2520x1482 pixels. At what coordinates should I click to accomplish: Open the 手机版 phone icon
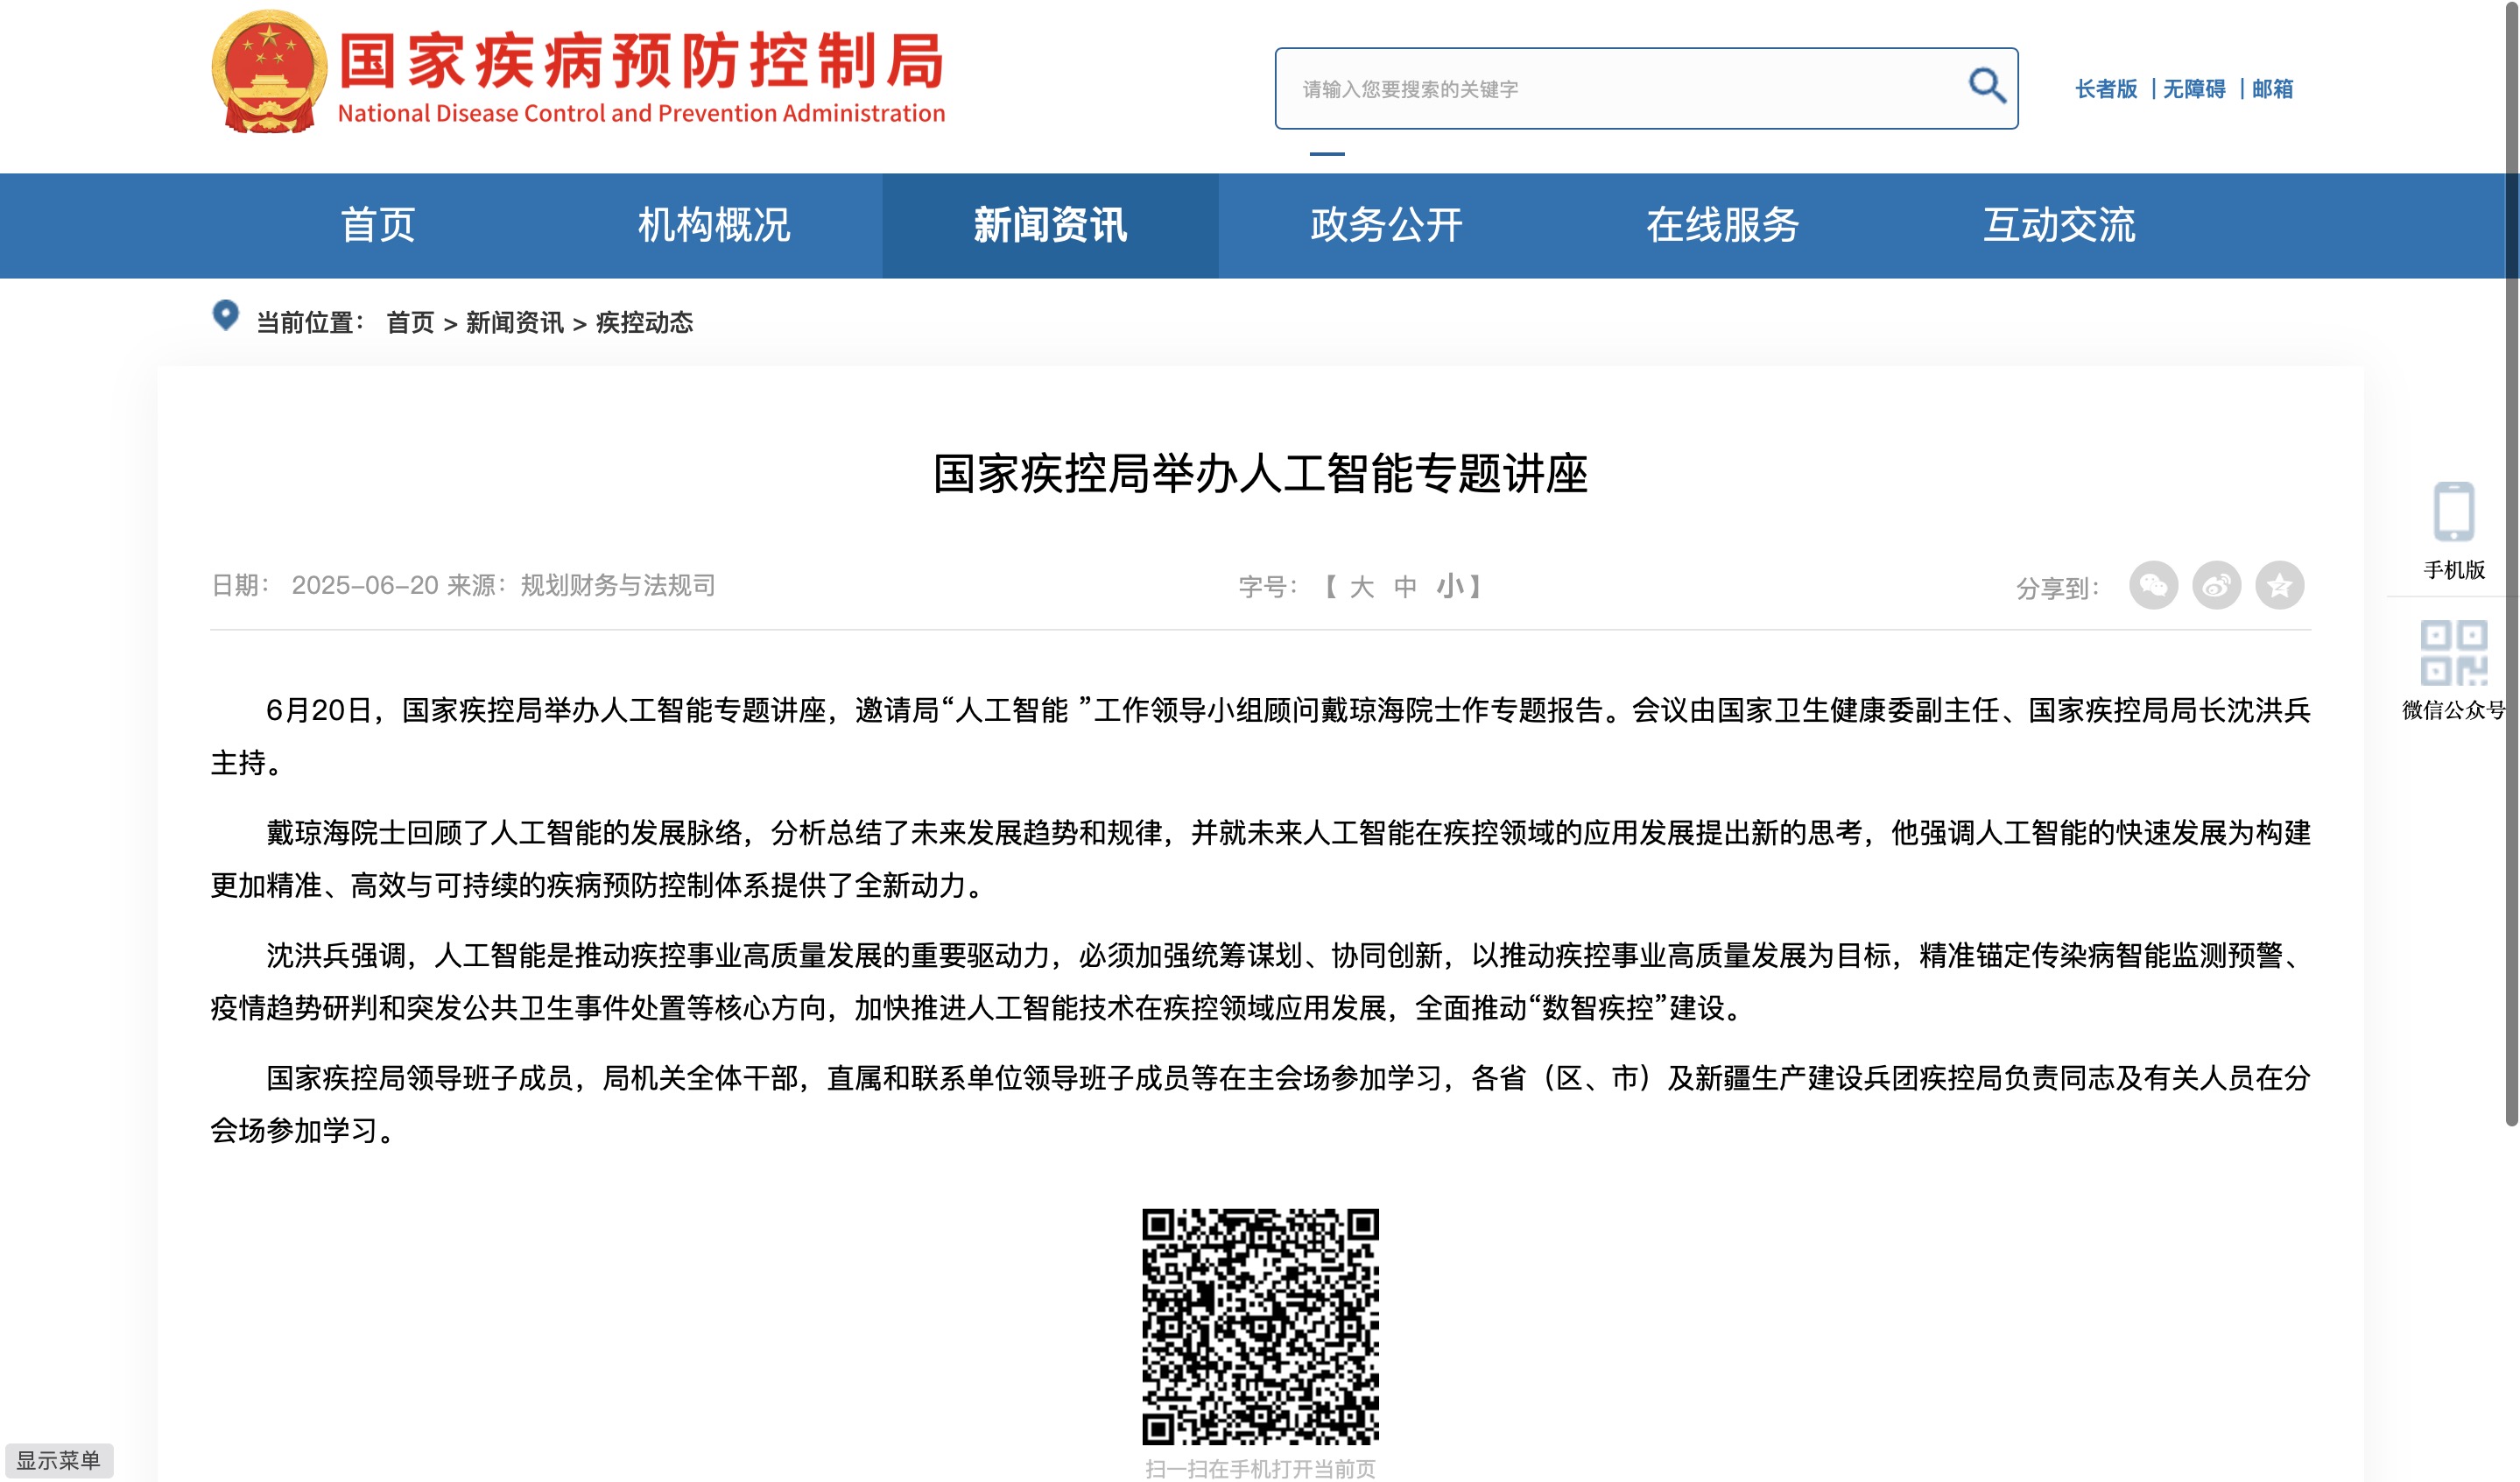click(x=2453, y=512)
